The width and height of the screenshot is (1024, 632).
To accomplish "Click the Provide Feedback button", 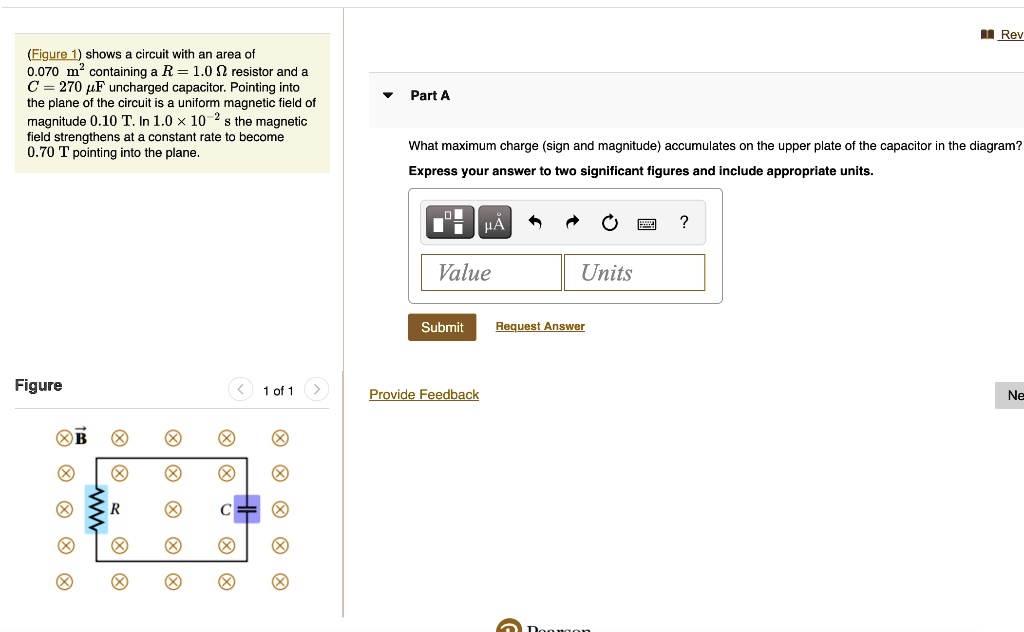I will (424, 394).
